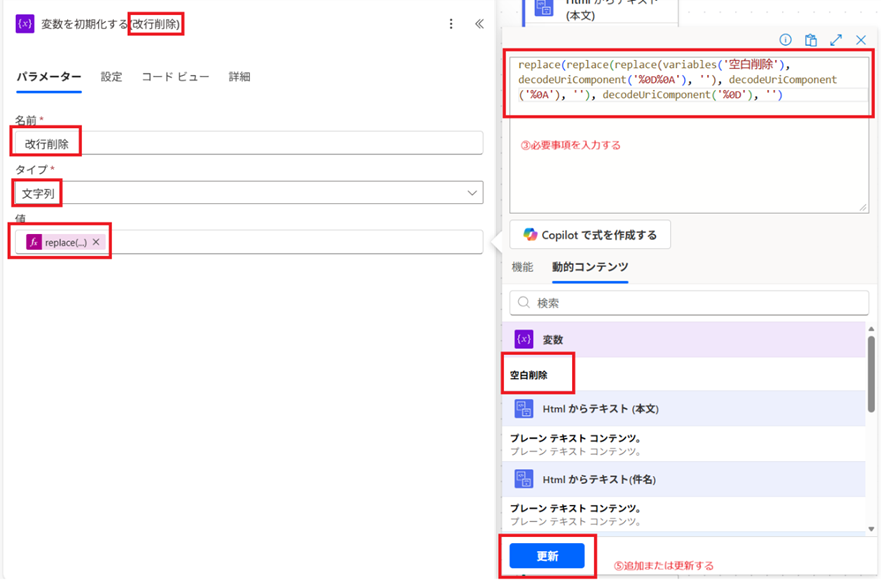The height and width of the screenshot is (582, 881).
Task: Click the 名前 field containing 改行削除
Action: click(247, 143)
